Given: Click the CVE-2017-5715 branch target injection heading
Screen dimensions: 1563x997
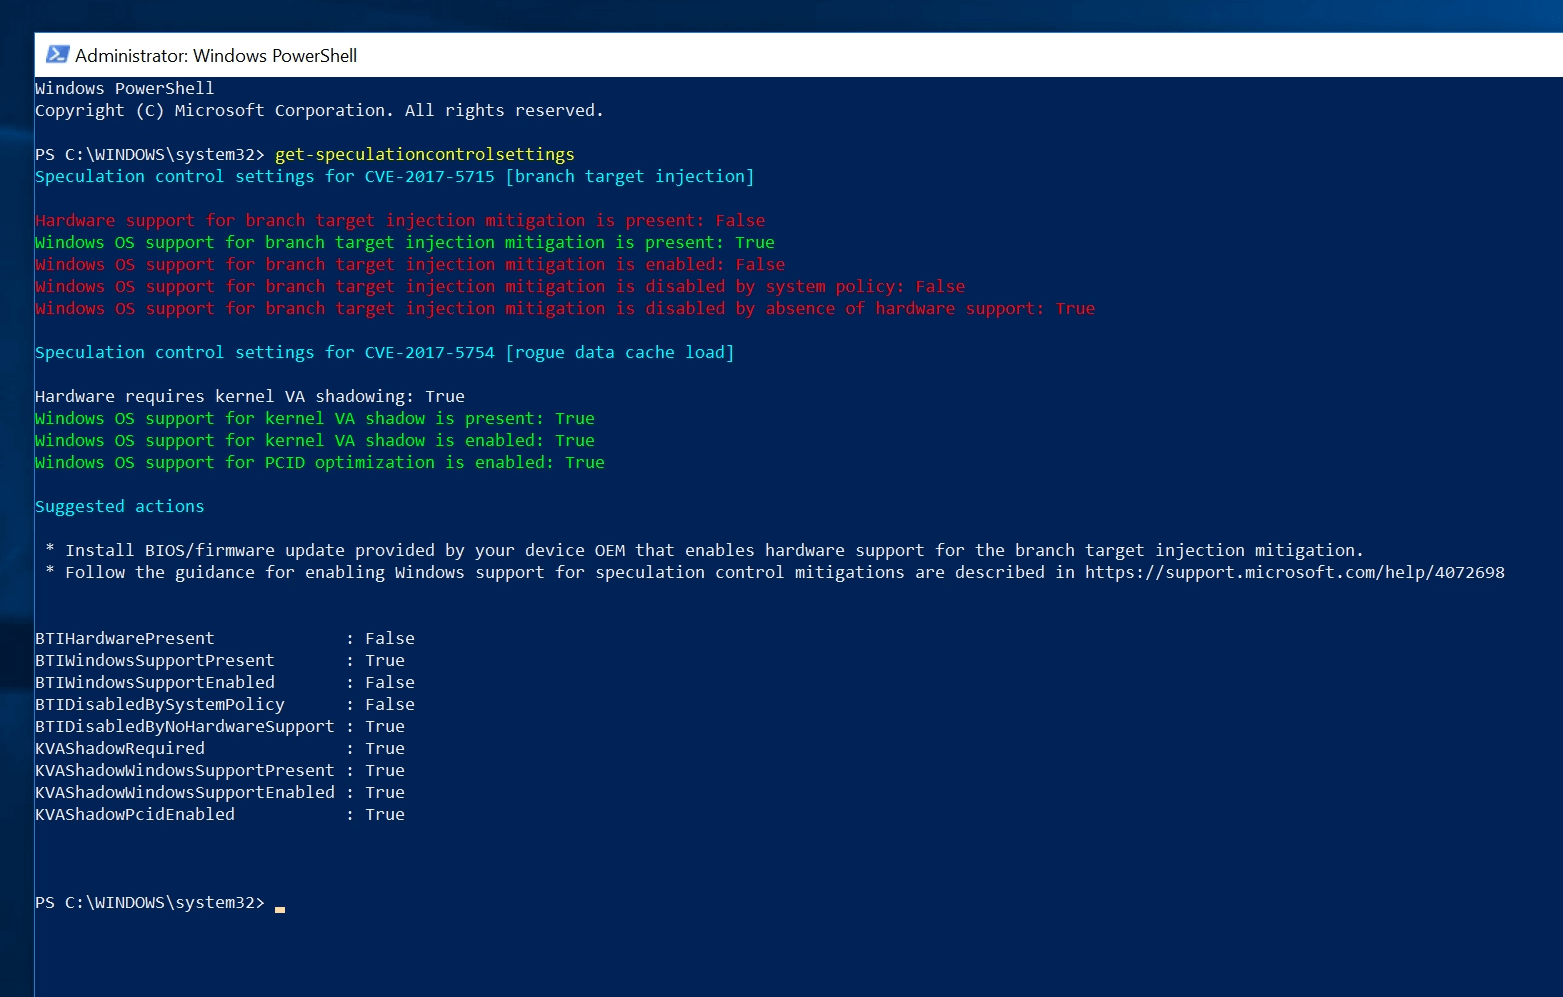Looking at the screenshot, I should (x=395, y=177).
